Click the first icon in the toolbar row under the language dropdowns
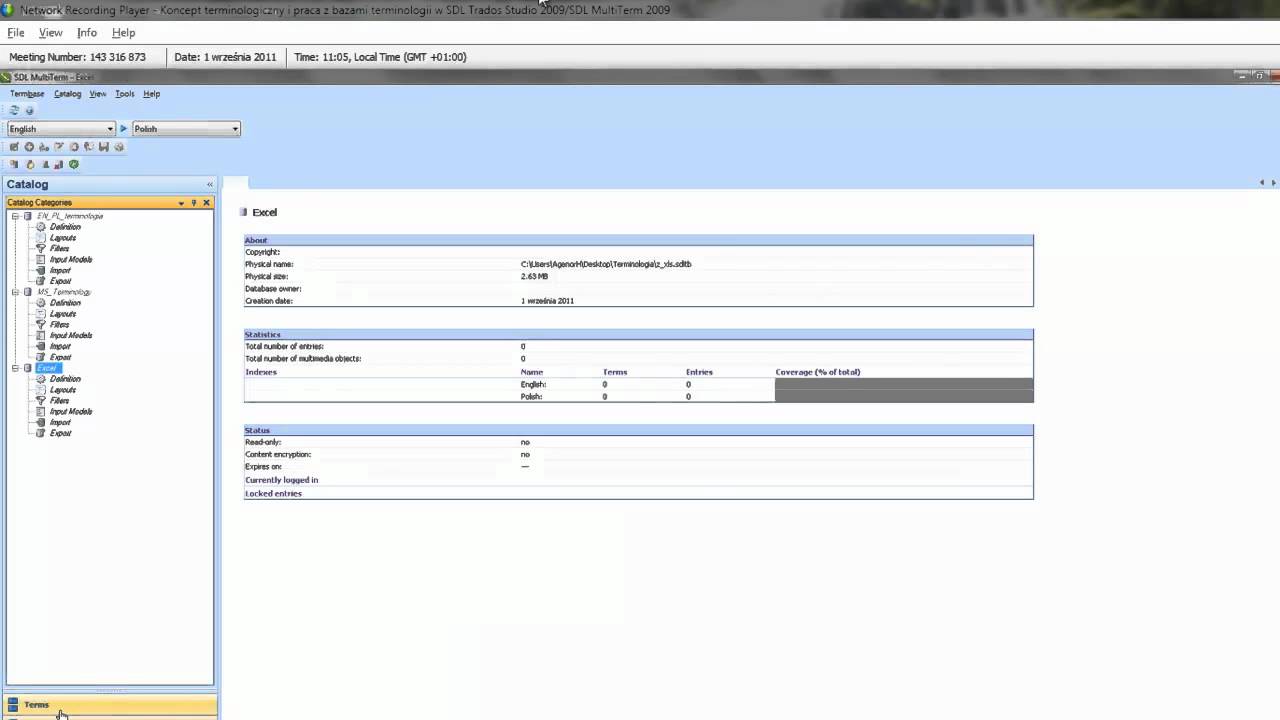Viewport: 1280px width, 720px height. point(14,147)
